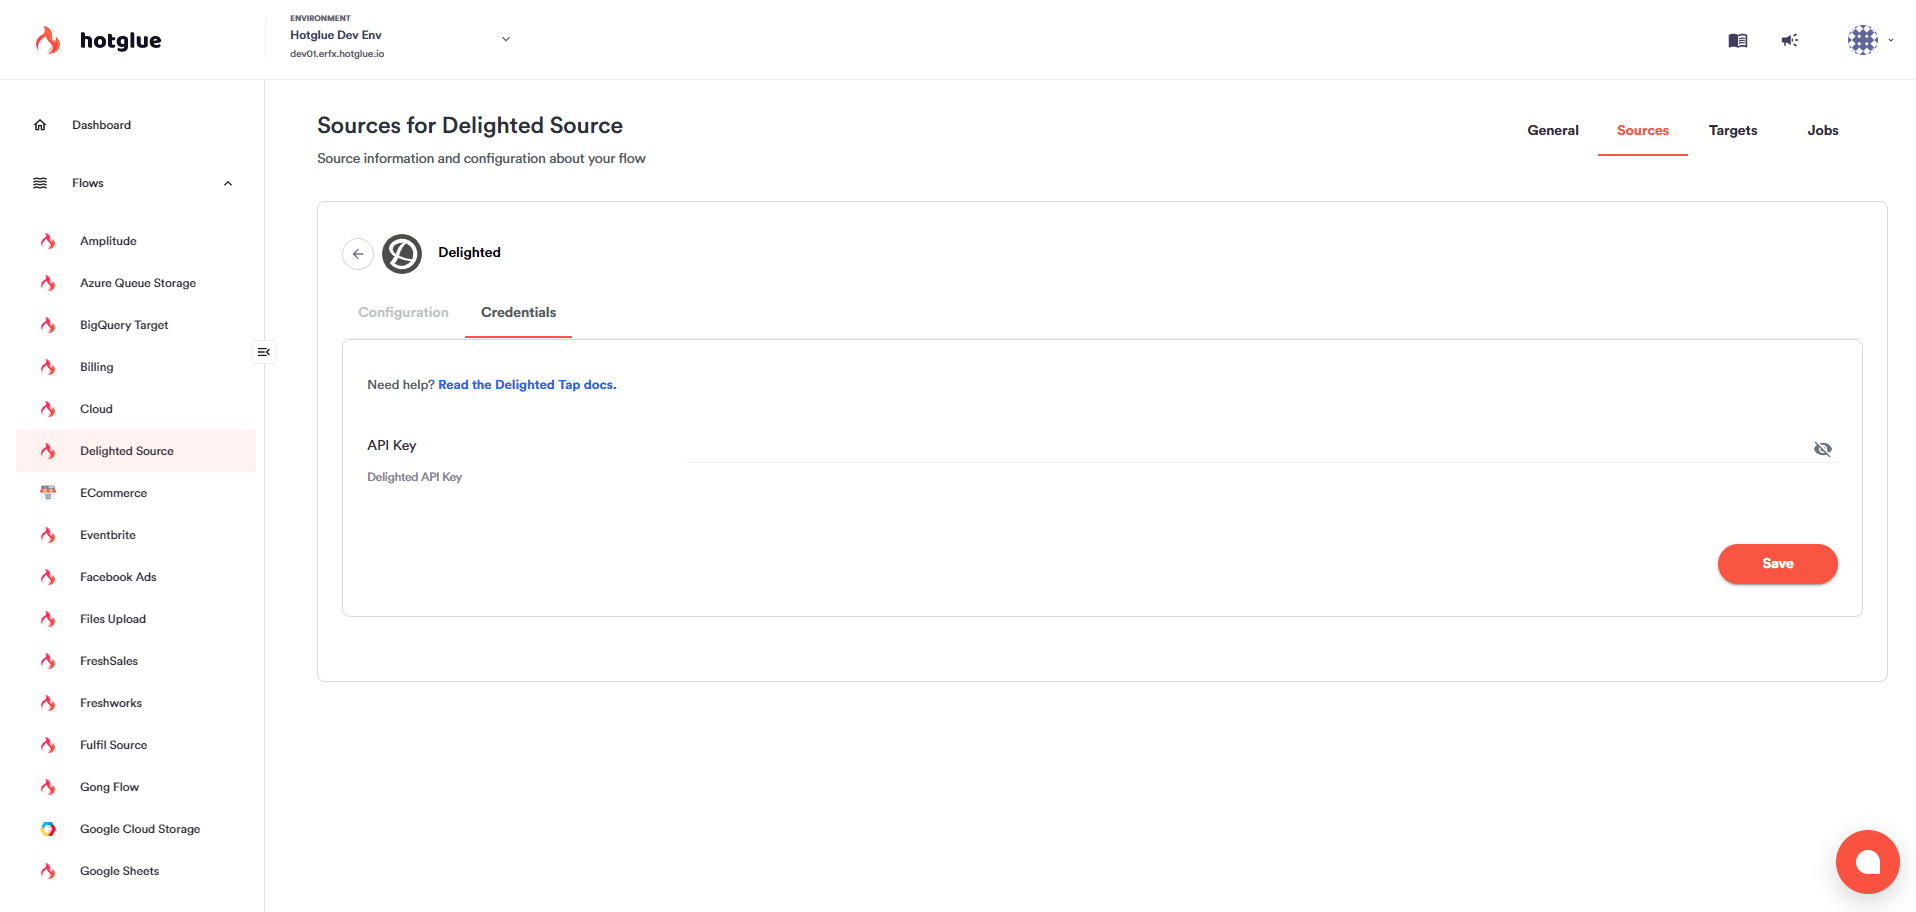Screen dimensions: 1916x912
Task: Open the Cloud flow
Action: coord(136,409)
